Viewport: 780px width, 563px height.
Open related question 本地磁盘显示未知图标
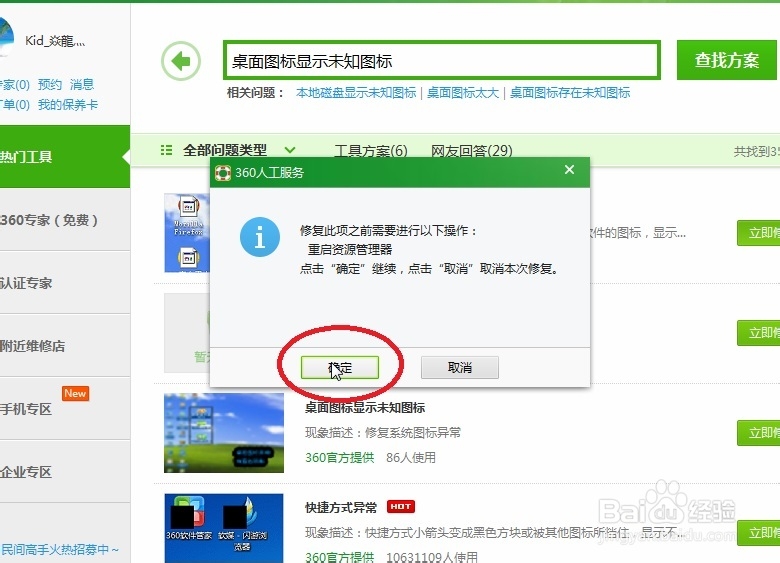click(356, 93)
